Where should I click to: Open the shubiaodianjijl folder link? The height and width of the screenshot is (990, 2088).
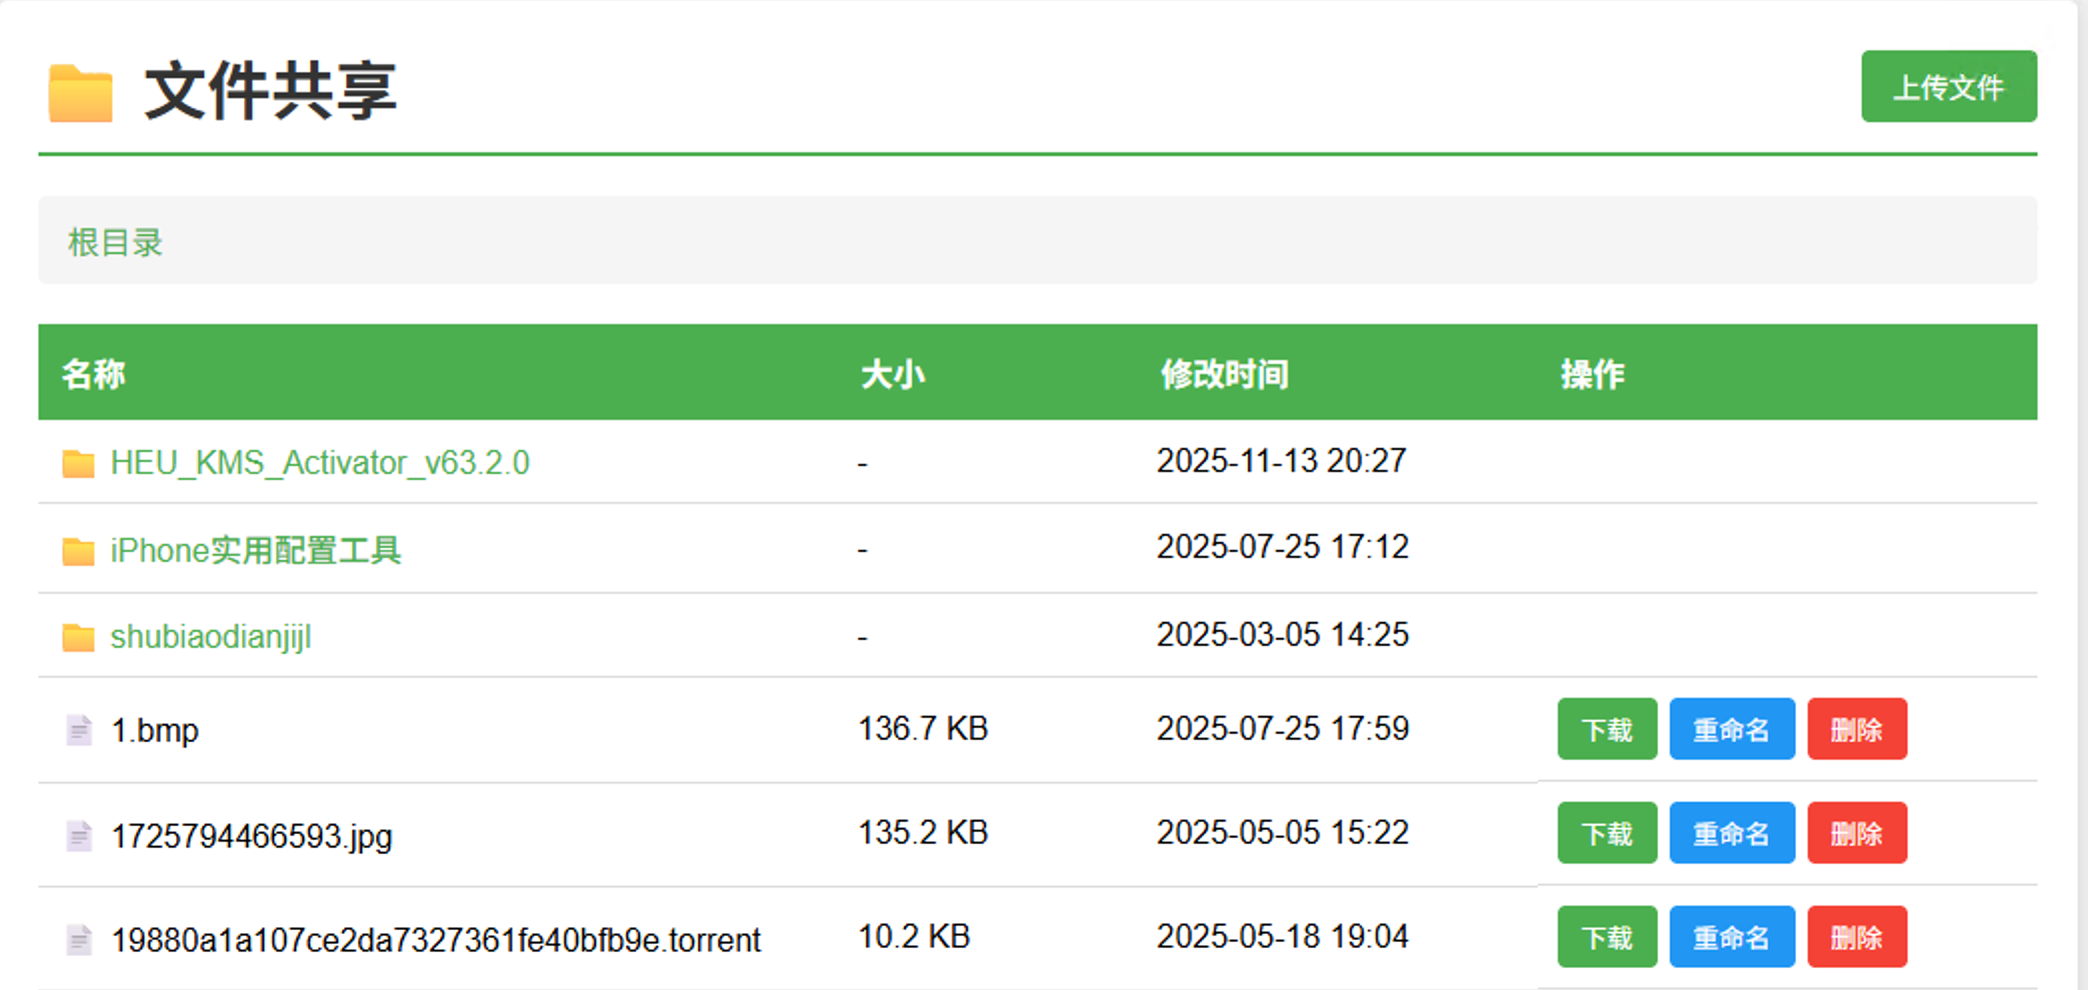211,637
